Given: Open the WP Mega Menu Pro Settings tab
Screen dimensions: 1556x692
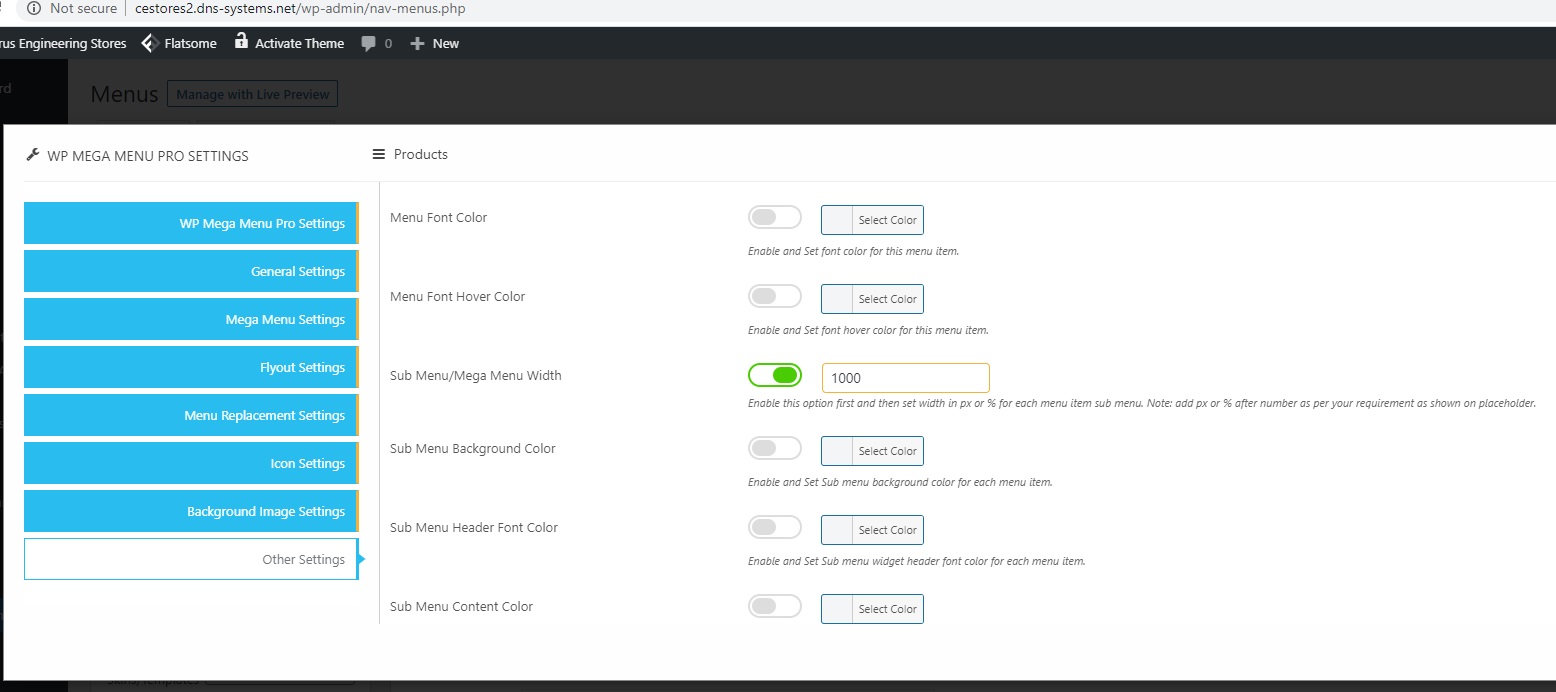Looking at the screenshot, I should tap(191, 223).
